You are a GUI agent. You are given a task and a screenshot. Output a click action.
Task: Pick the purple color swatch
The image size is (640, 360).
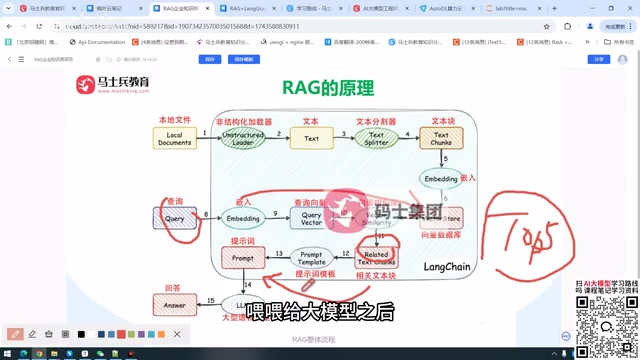click(141, 334)
